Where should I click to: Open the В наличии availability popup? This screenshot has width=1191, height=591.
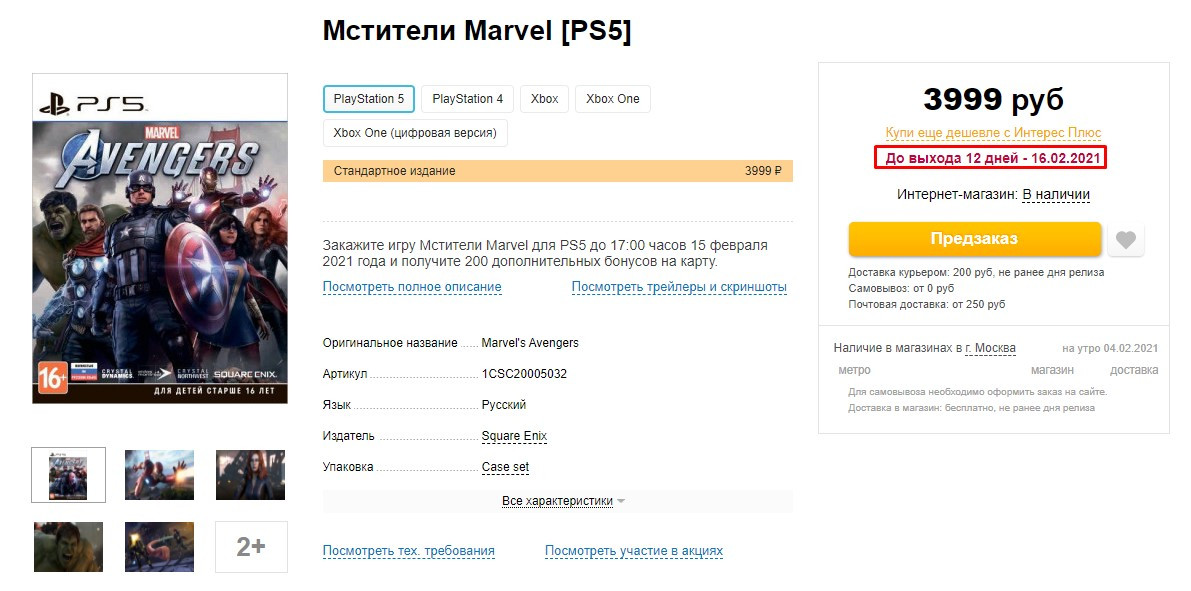tap(1056, 194)
